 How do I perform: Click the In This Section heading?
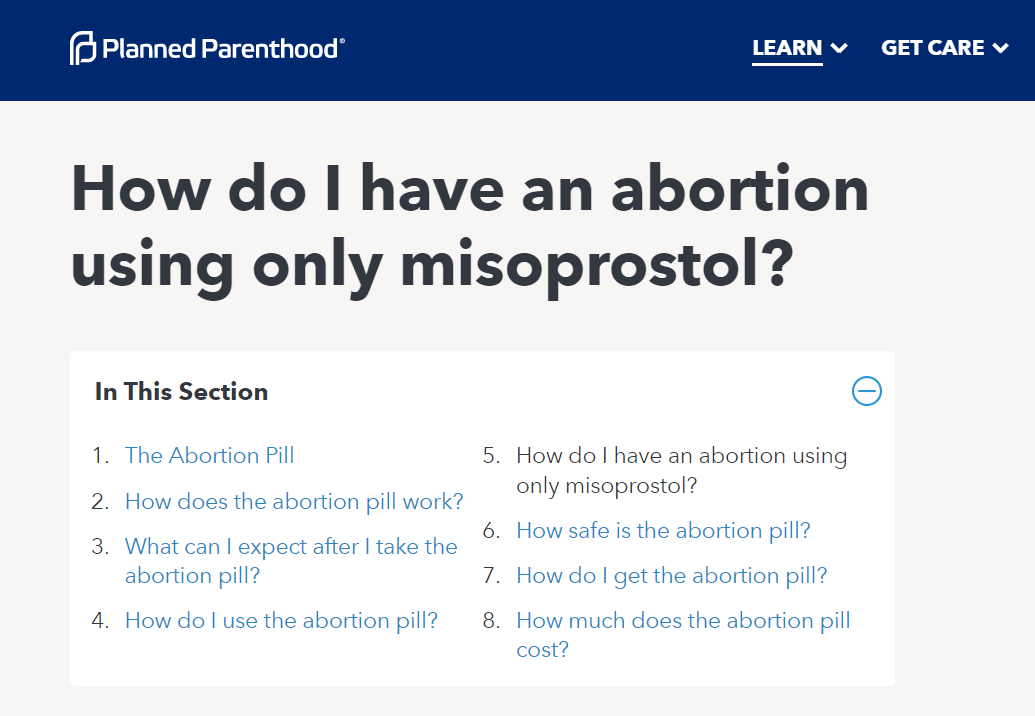click(x=181, y=392)
